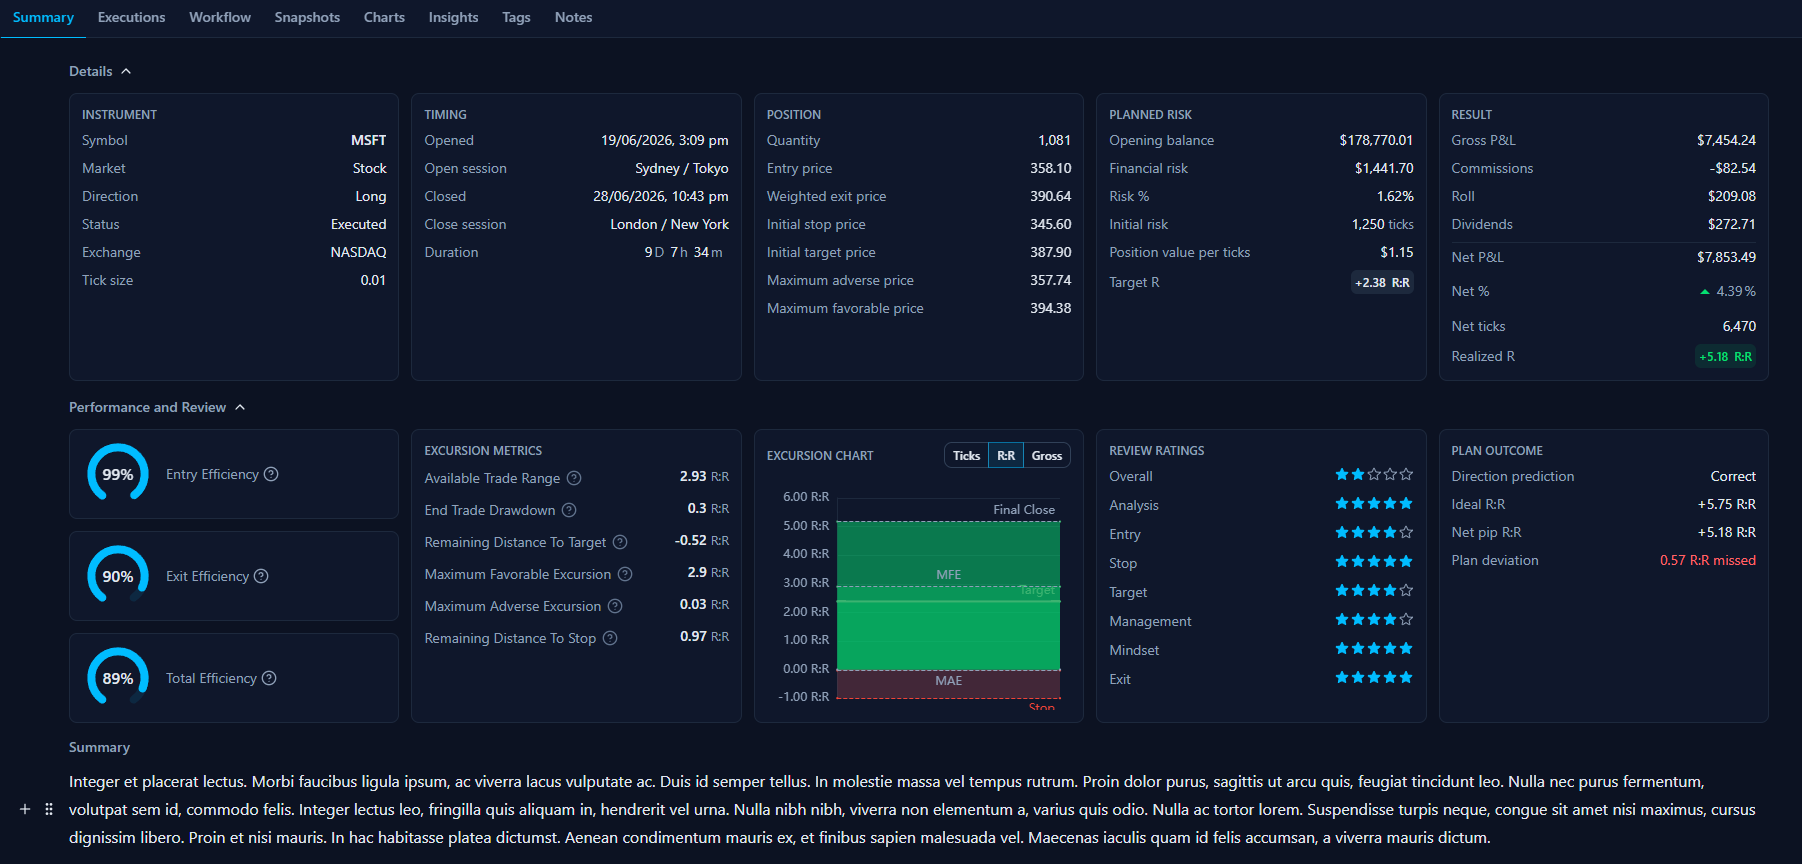Image resolution: width=1802 pixels, height=864 pixels.
Task: Show help for Maximum Favorable Excursion
Action: tap(625, 574)
